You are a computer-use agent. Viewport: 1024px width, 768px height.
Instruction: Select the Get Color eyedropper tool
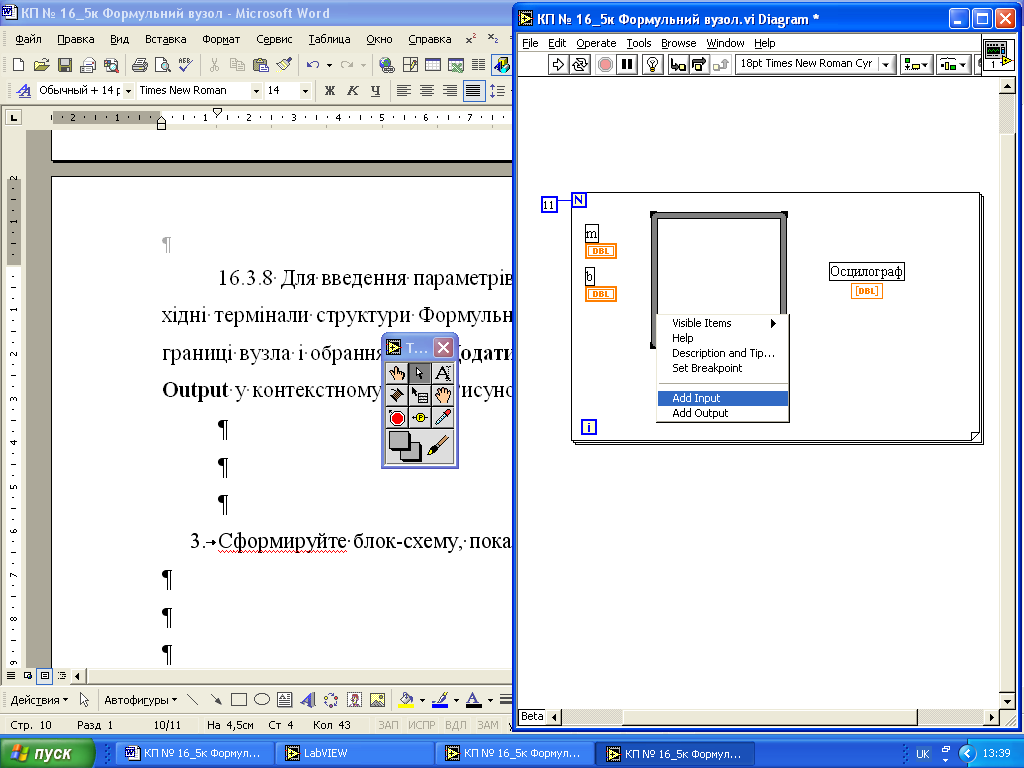tap(443, 417)
